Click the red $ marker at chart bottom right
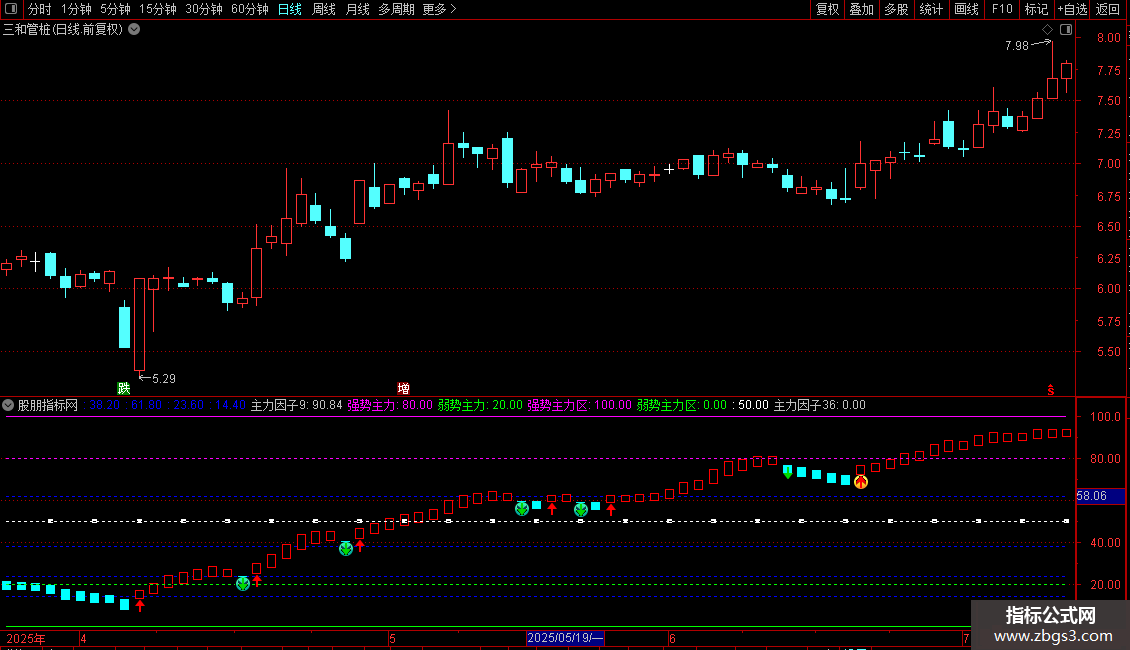Screen dimensions: 1130x650 pos(1051,390)
